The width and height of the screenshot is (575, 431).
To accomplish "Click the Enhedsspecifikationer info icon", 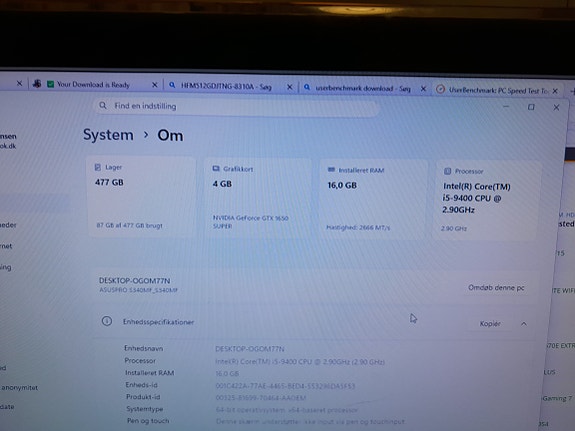I will [107, 321].
